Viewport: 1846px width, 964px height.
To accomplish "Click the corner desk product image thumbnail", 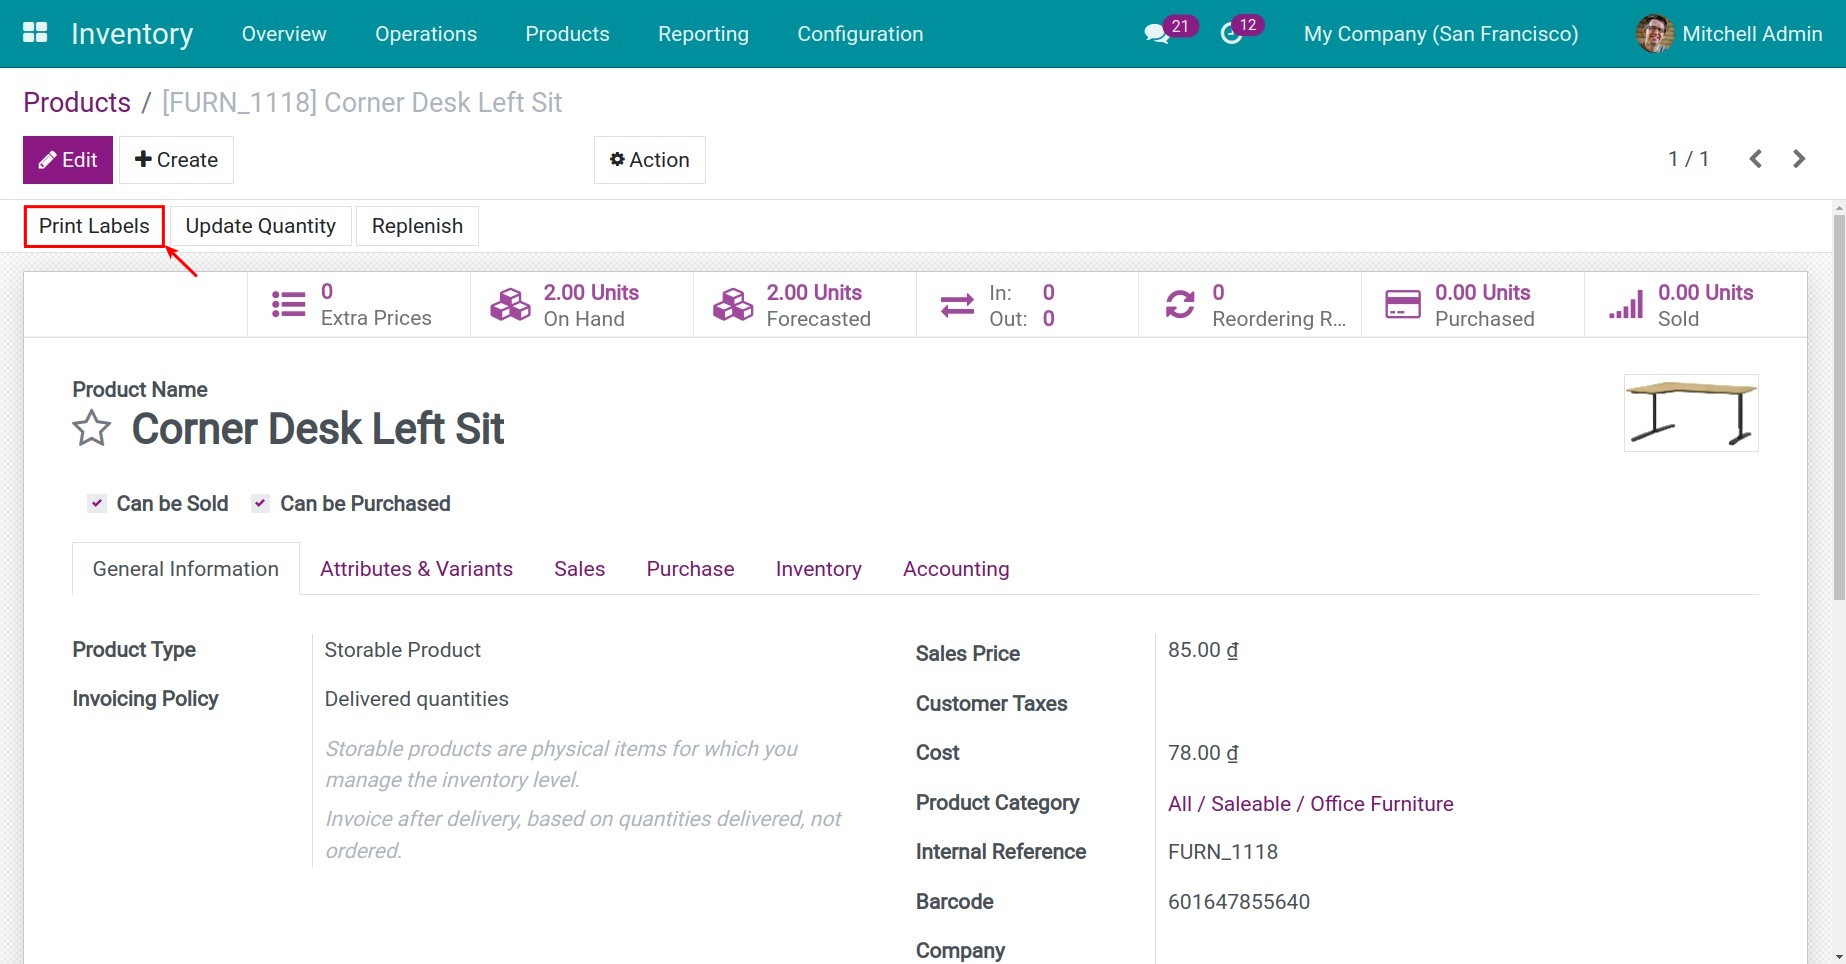I will point(1691,413).
